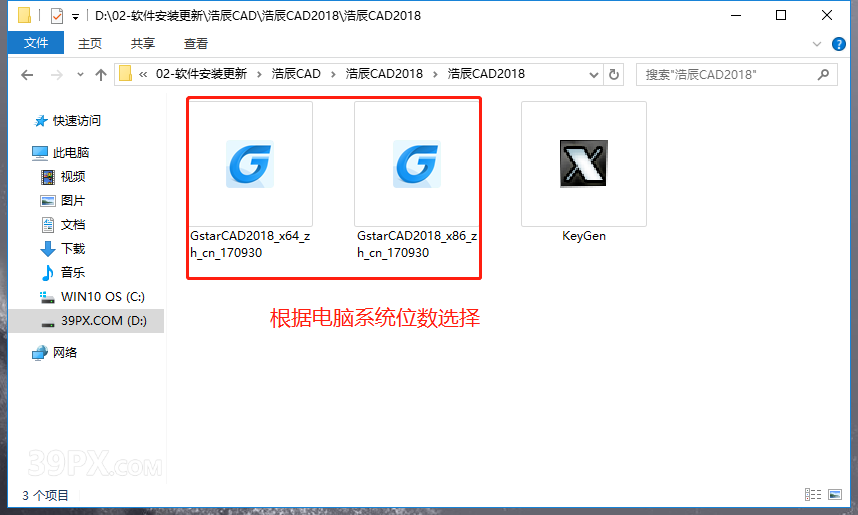The image size is (858, 515).
Task: Select the GstarCAD2018_x86_zh_cn_170930 file name
Action: (417, 244)
